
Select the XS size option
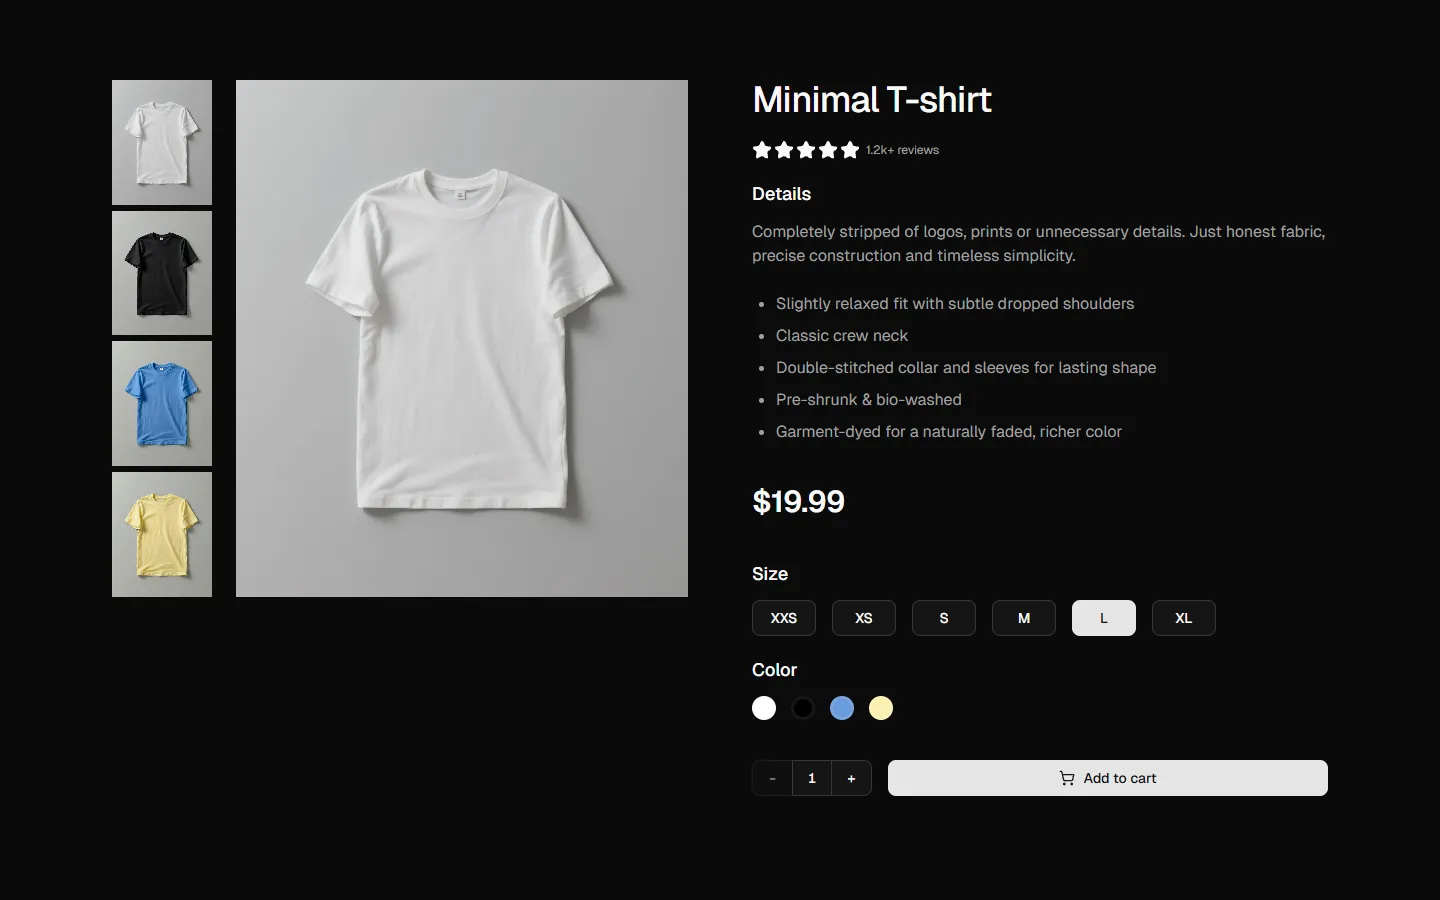pyautogui.click(x=863, y=618)
